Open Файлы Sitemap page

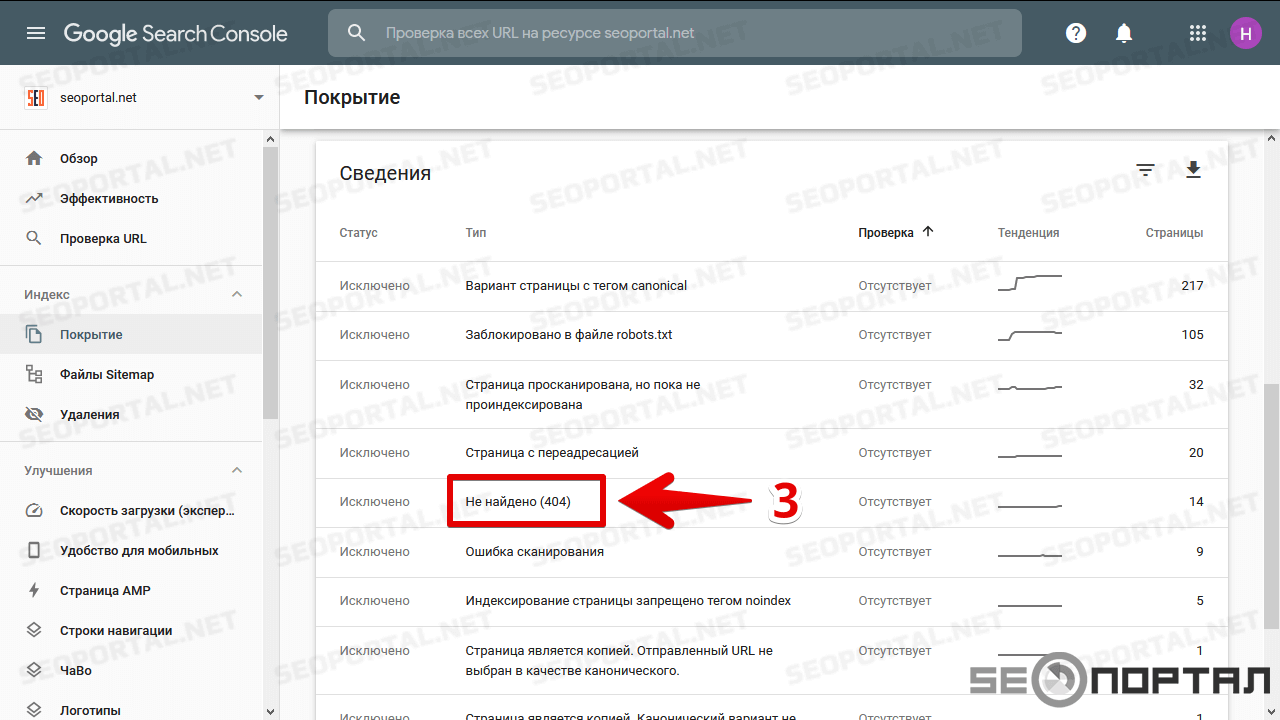coord(106,374)
